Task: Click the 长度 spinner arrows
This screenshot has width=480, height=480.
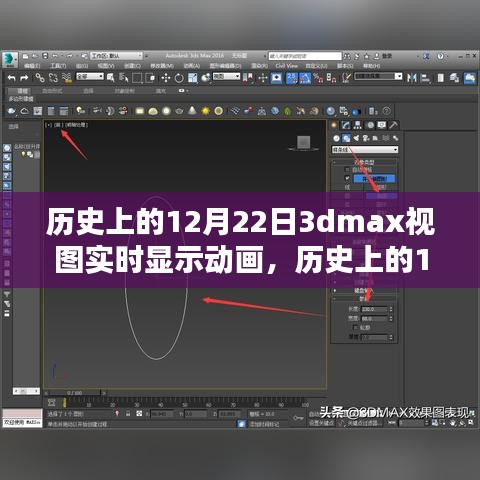Action: 391,309
